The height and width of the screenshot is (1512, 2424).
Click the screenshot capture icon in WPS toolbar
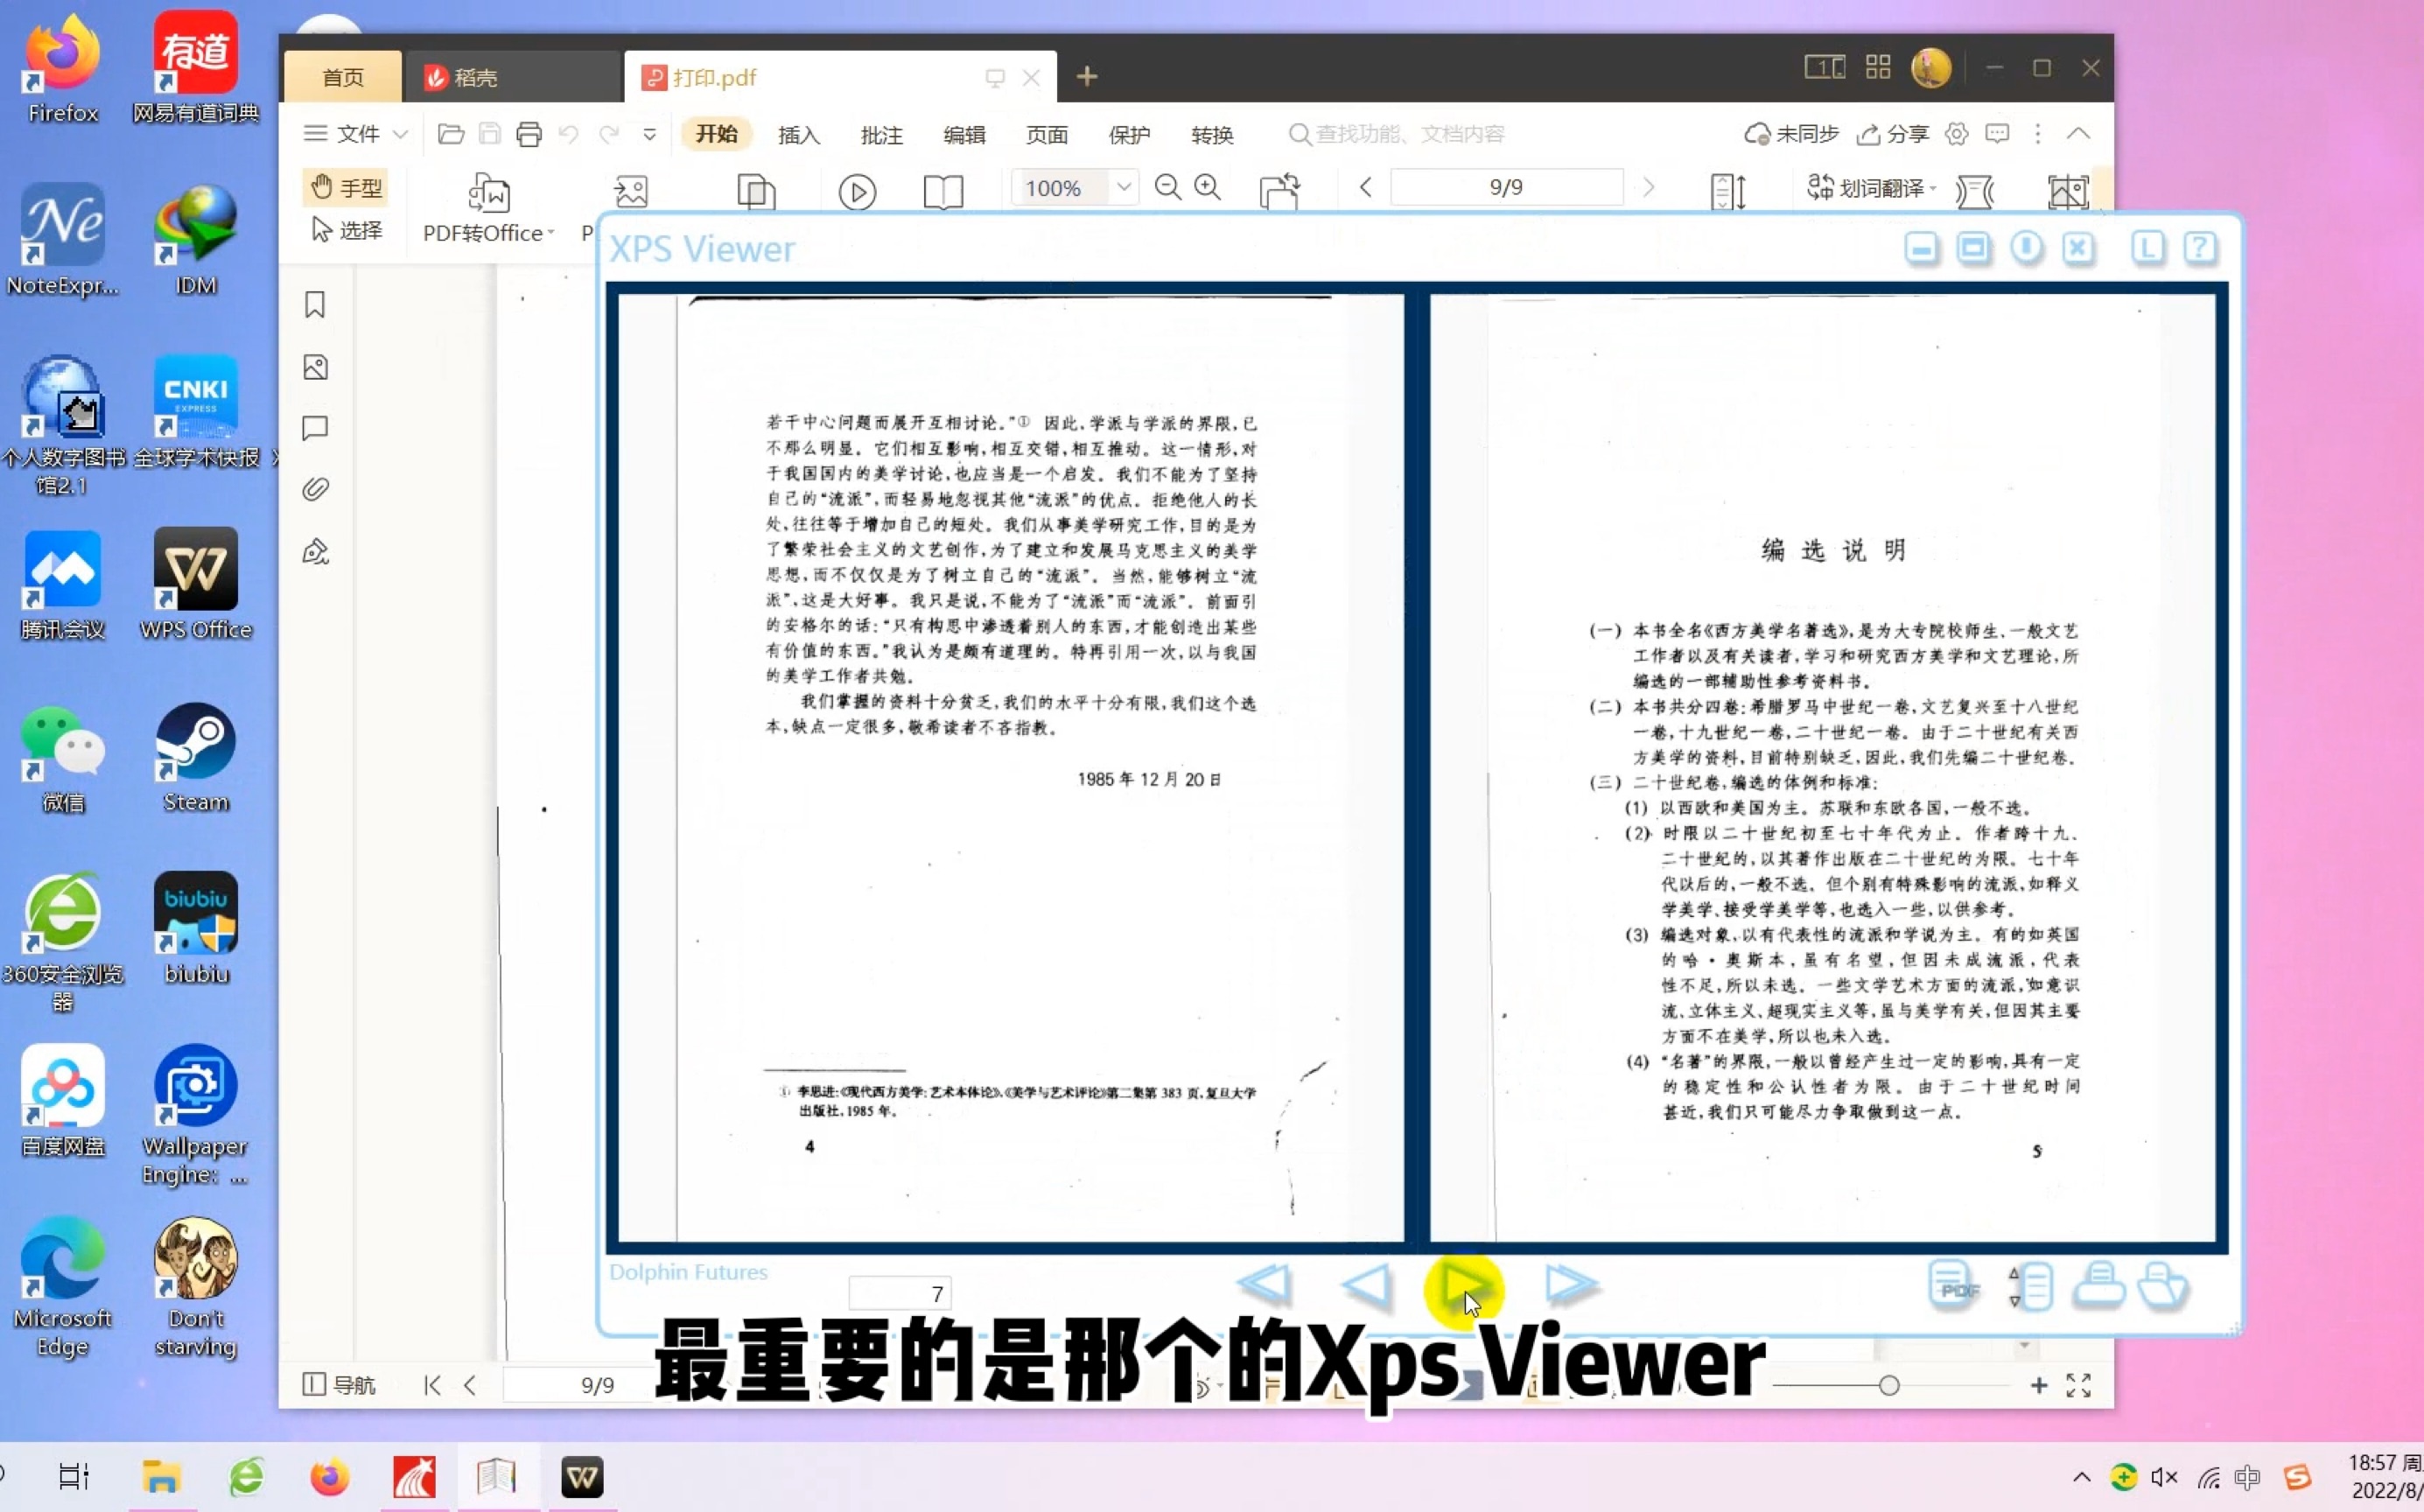2067,191
